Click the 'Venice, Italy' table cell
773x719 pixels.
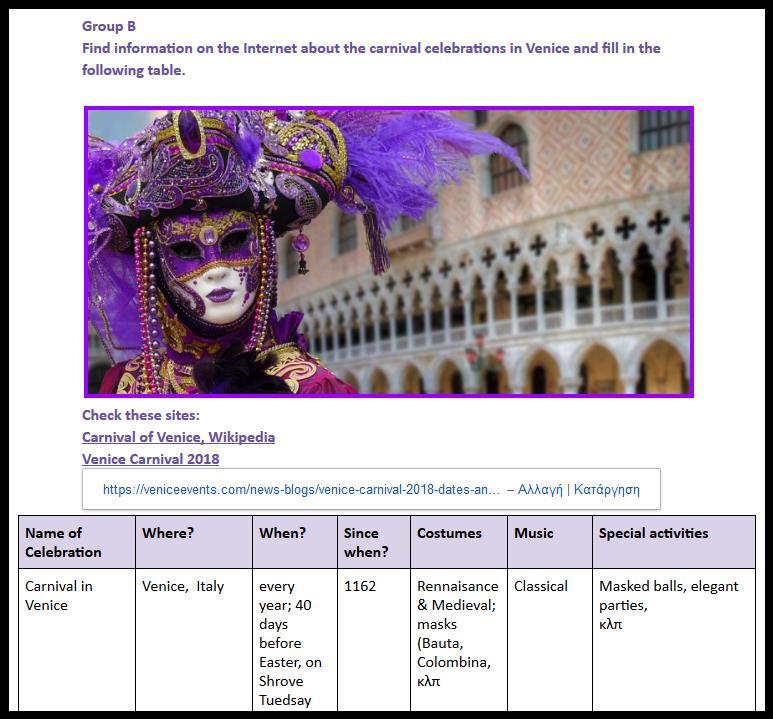coord(194,640)
